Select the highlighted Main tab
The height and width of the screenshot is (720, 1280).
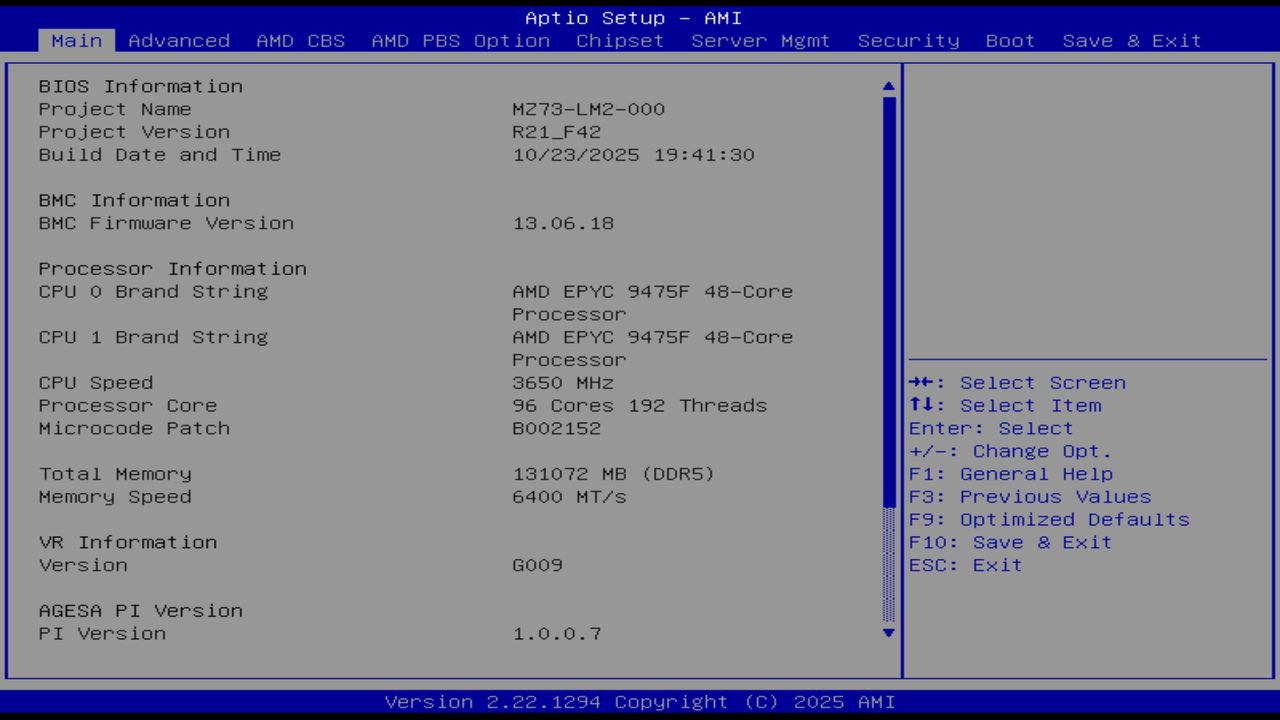point(77,41)
